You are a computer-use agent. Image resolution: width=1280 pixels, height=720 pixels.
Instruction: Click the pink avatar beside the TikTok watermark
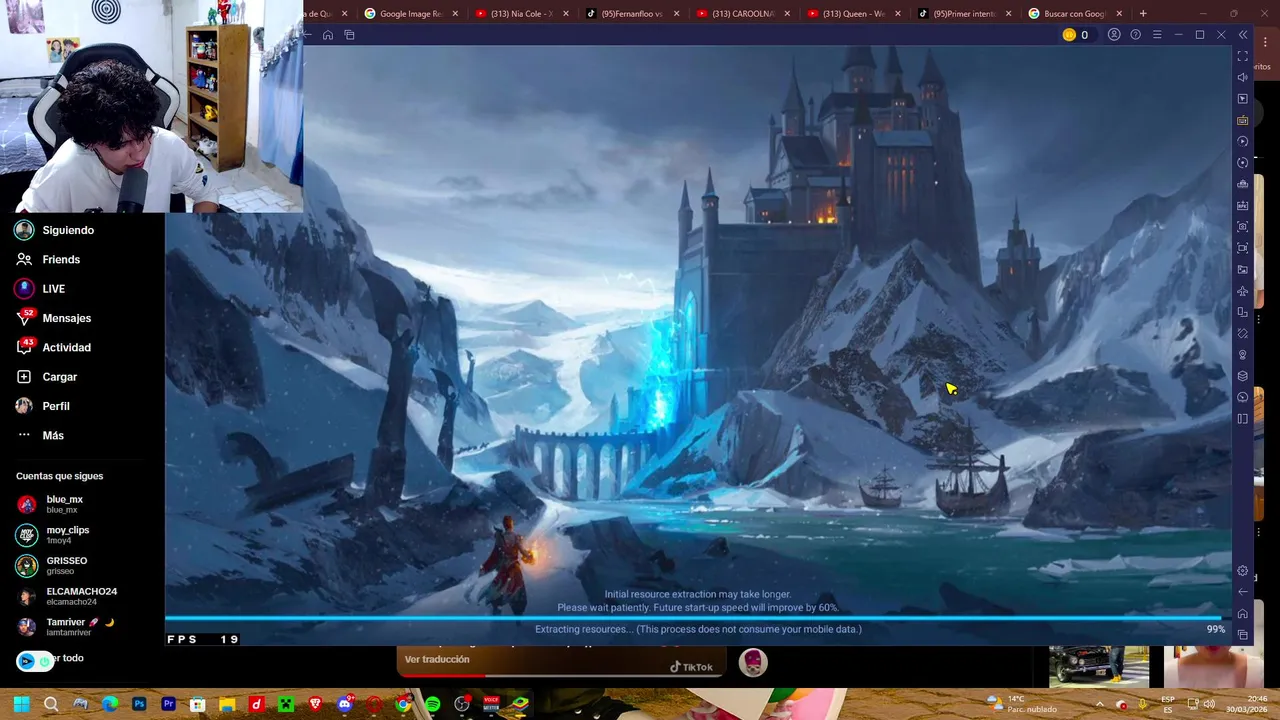tap(753, 662)
